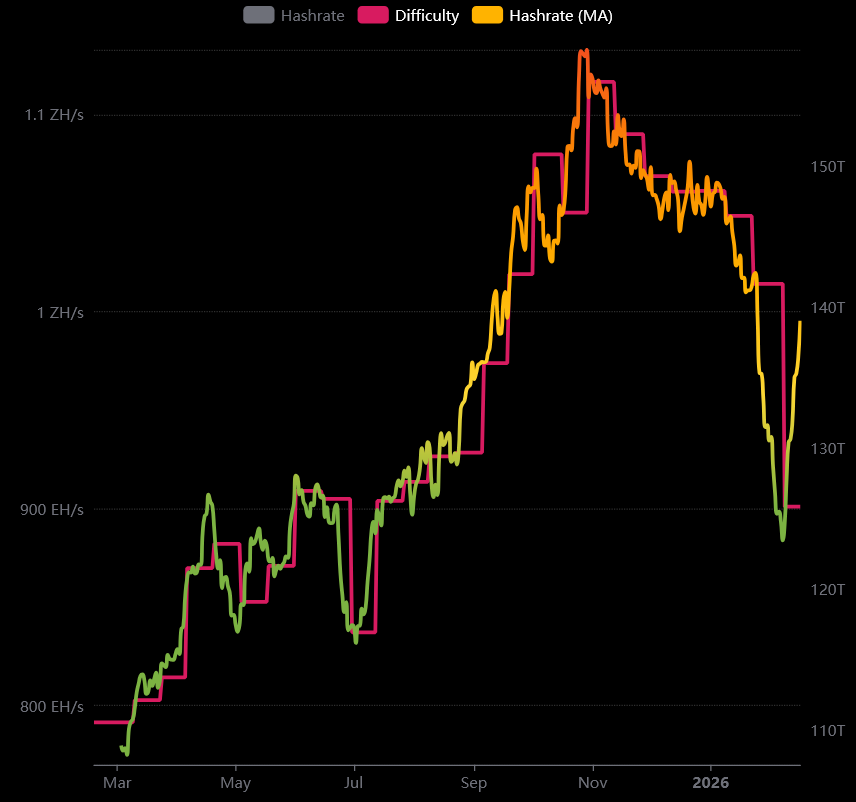Toggle the Hashrate (MA) legend label
This screenshot has height=802, width=856.
pos(560,15)
